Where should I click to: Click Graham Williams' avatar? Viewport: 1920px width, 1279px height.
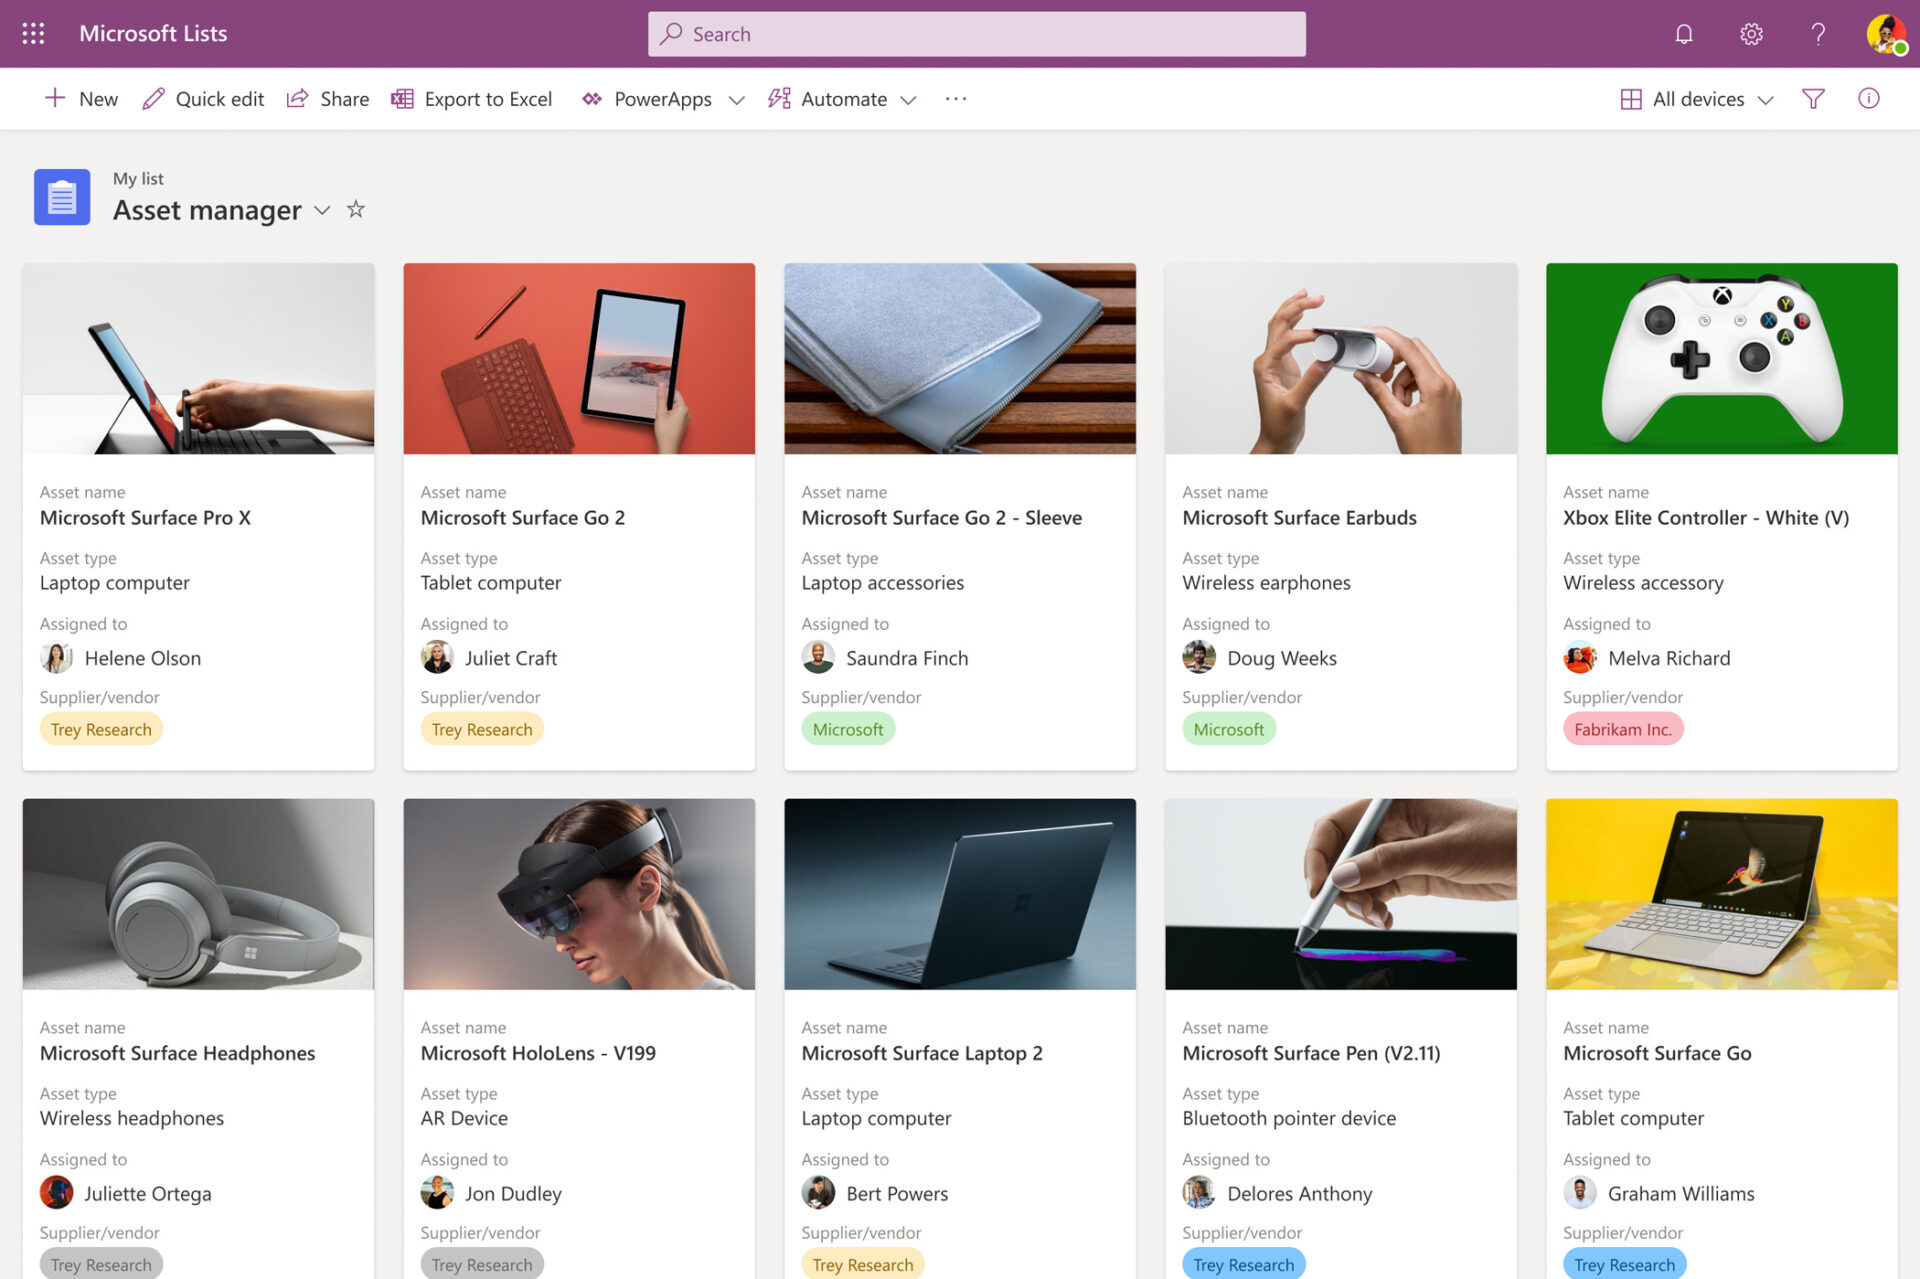click(1580, 1193)
